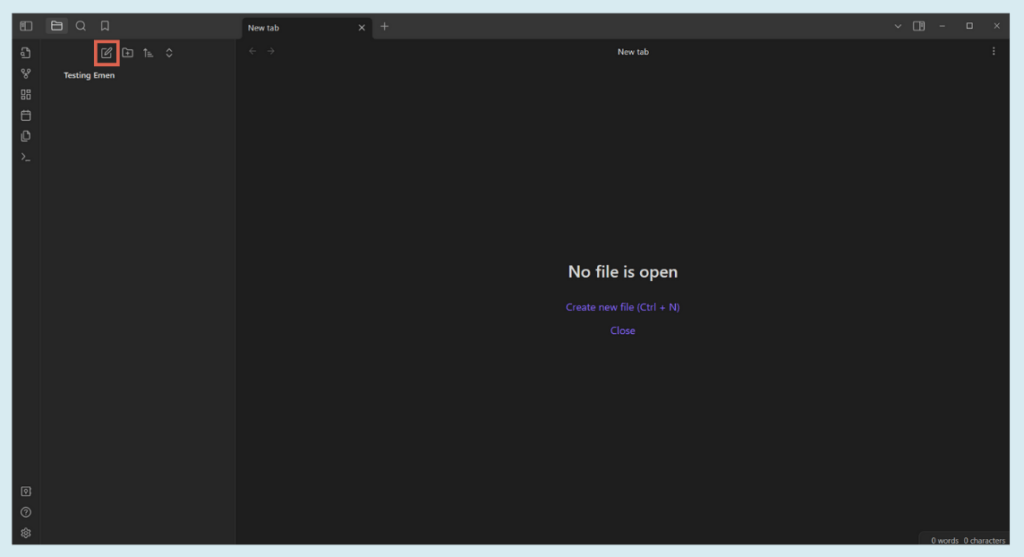Open the Help question mark icon
1024x557 pixels.
(x=26, y=513)
